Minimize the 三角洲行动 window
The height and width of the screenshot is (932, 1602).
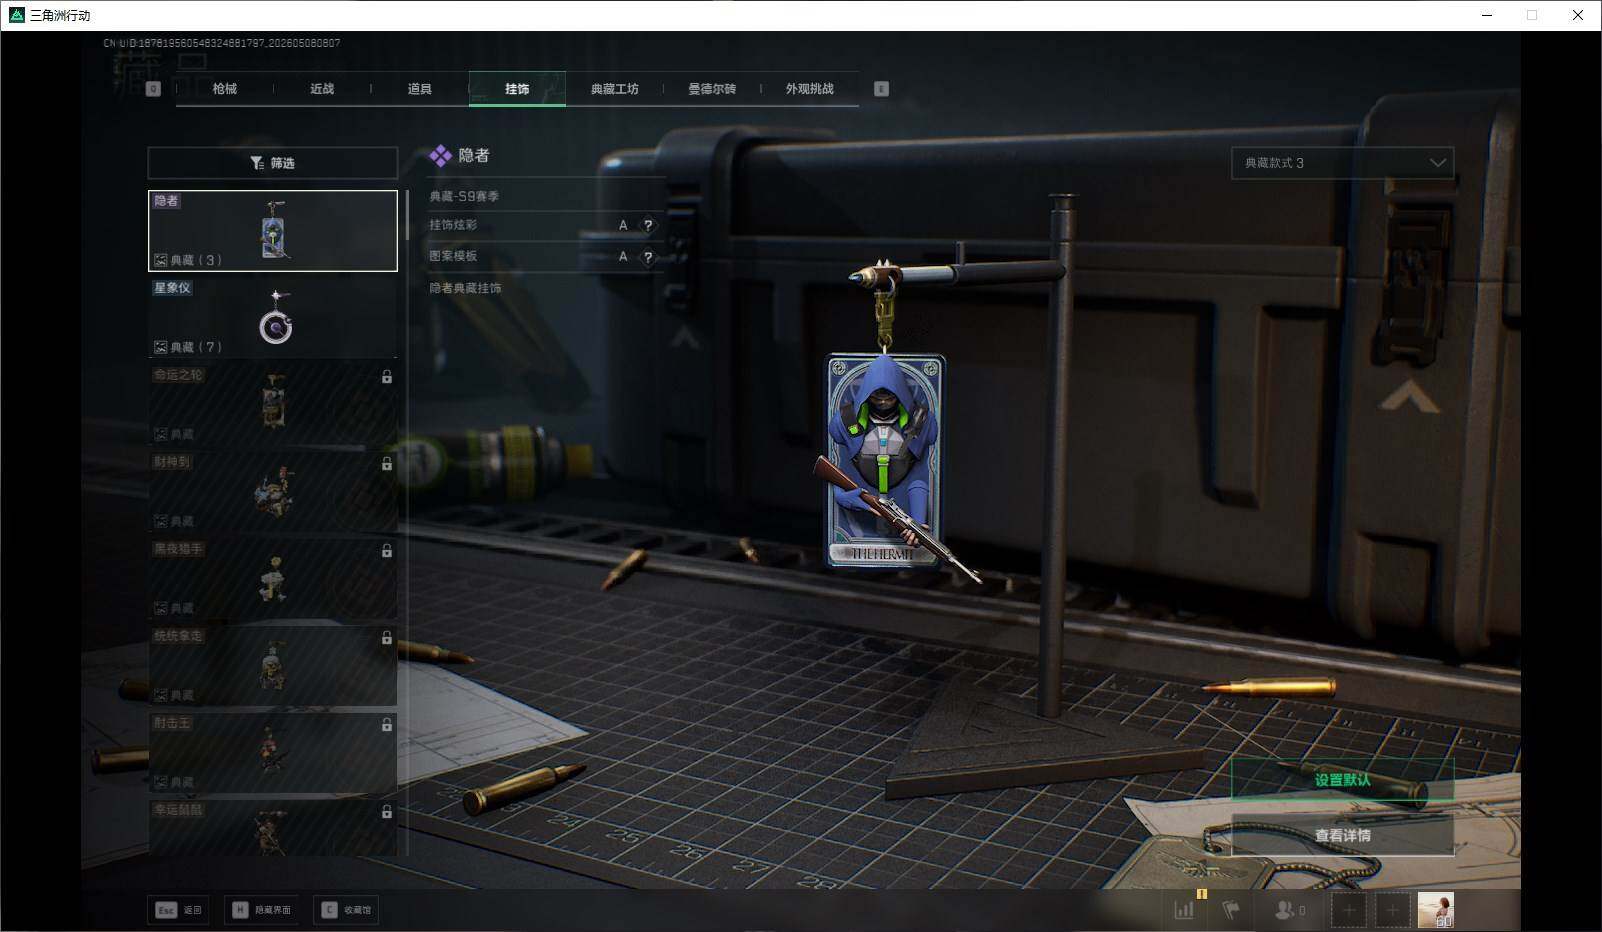click(x=1486, y=15)
